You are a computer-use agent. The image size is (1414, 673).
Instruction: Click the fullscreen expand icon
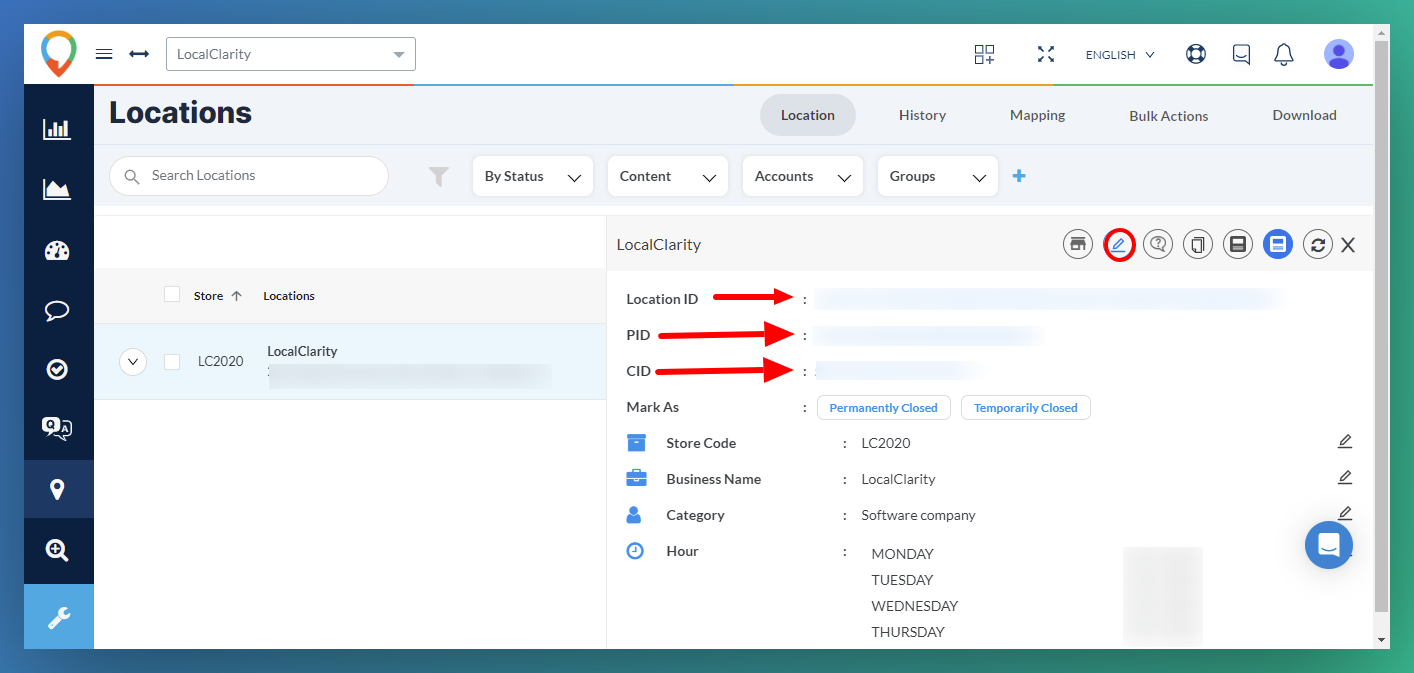pos(1046,54)
